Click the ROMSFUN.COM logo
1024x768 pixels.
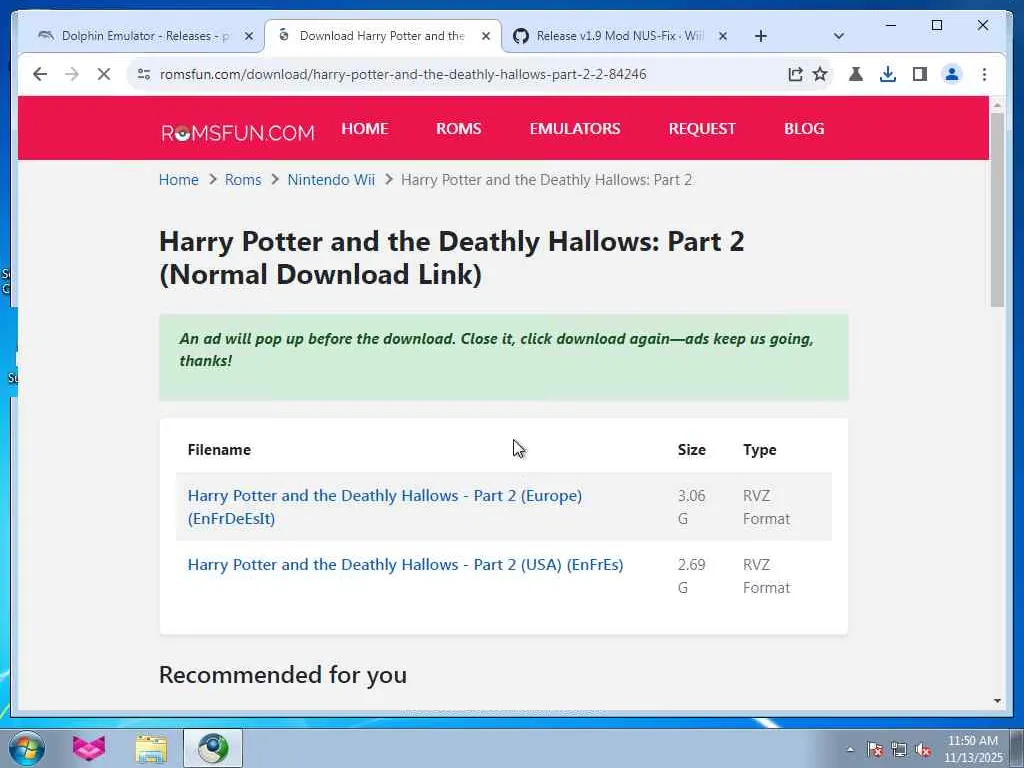coord(238,133)
